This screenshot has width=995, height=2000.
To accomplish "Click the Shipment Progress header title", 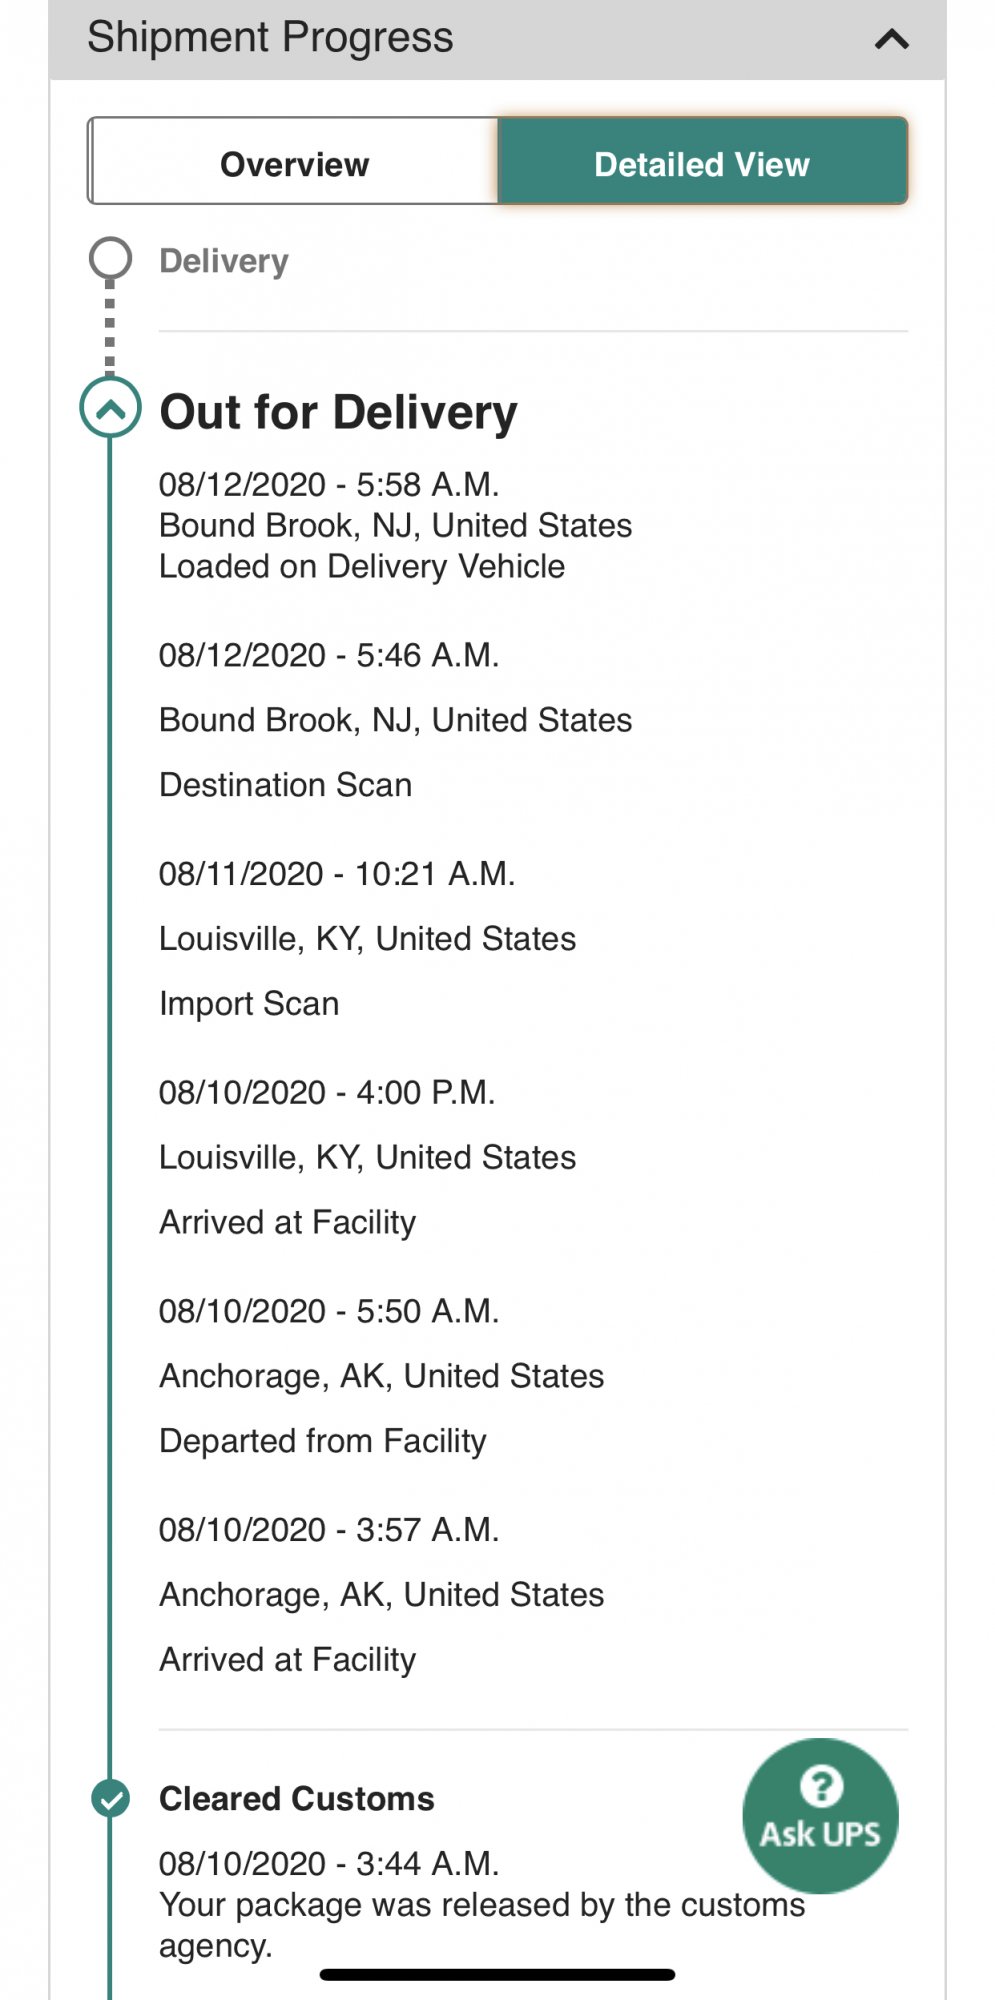I will click(270, 38).
